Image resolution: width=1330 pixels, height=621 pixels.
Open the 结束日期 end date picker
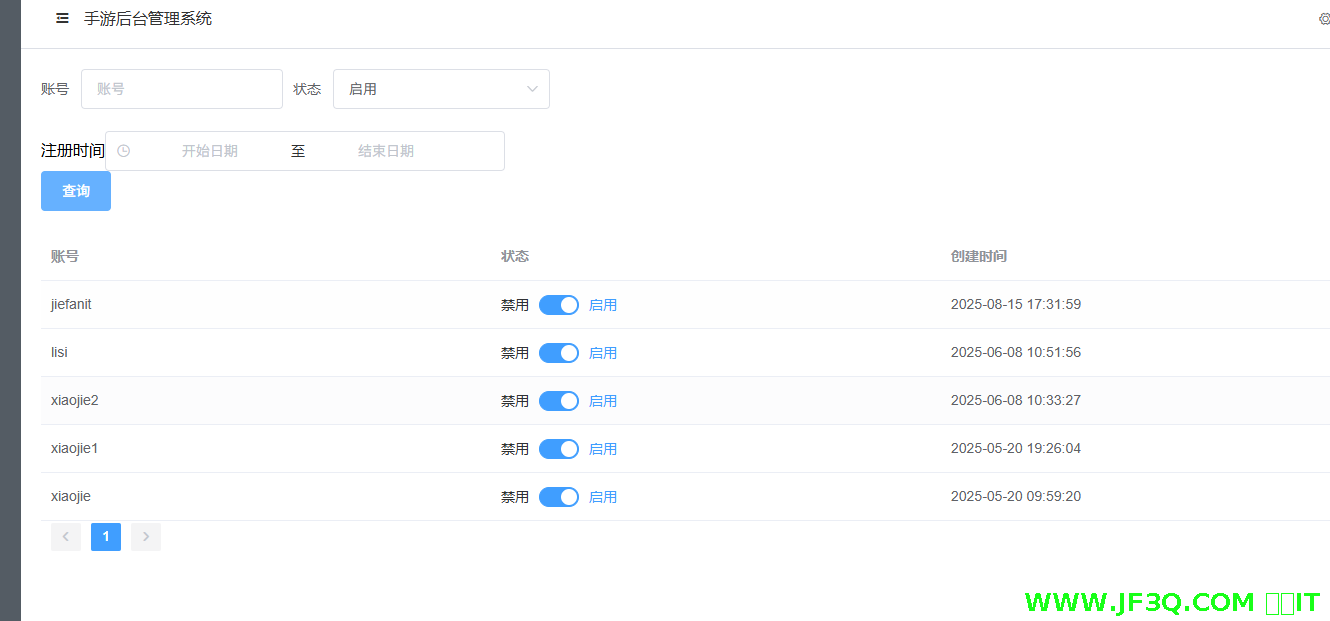(x=386, y=151)
